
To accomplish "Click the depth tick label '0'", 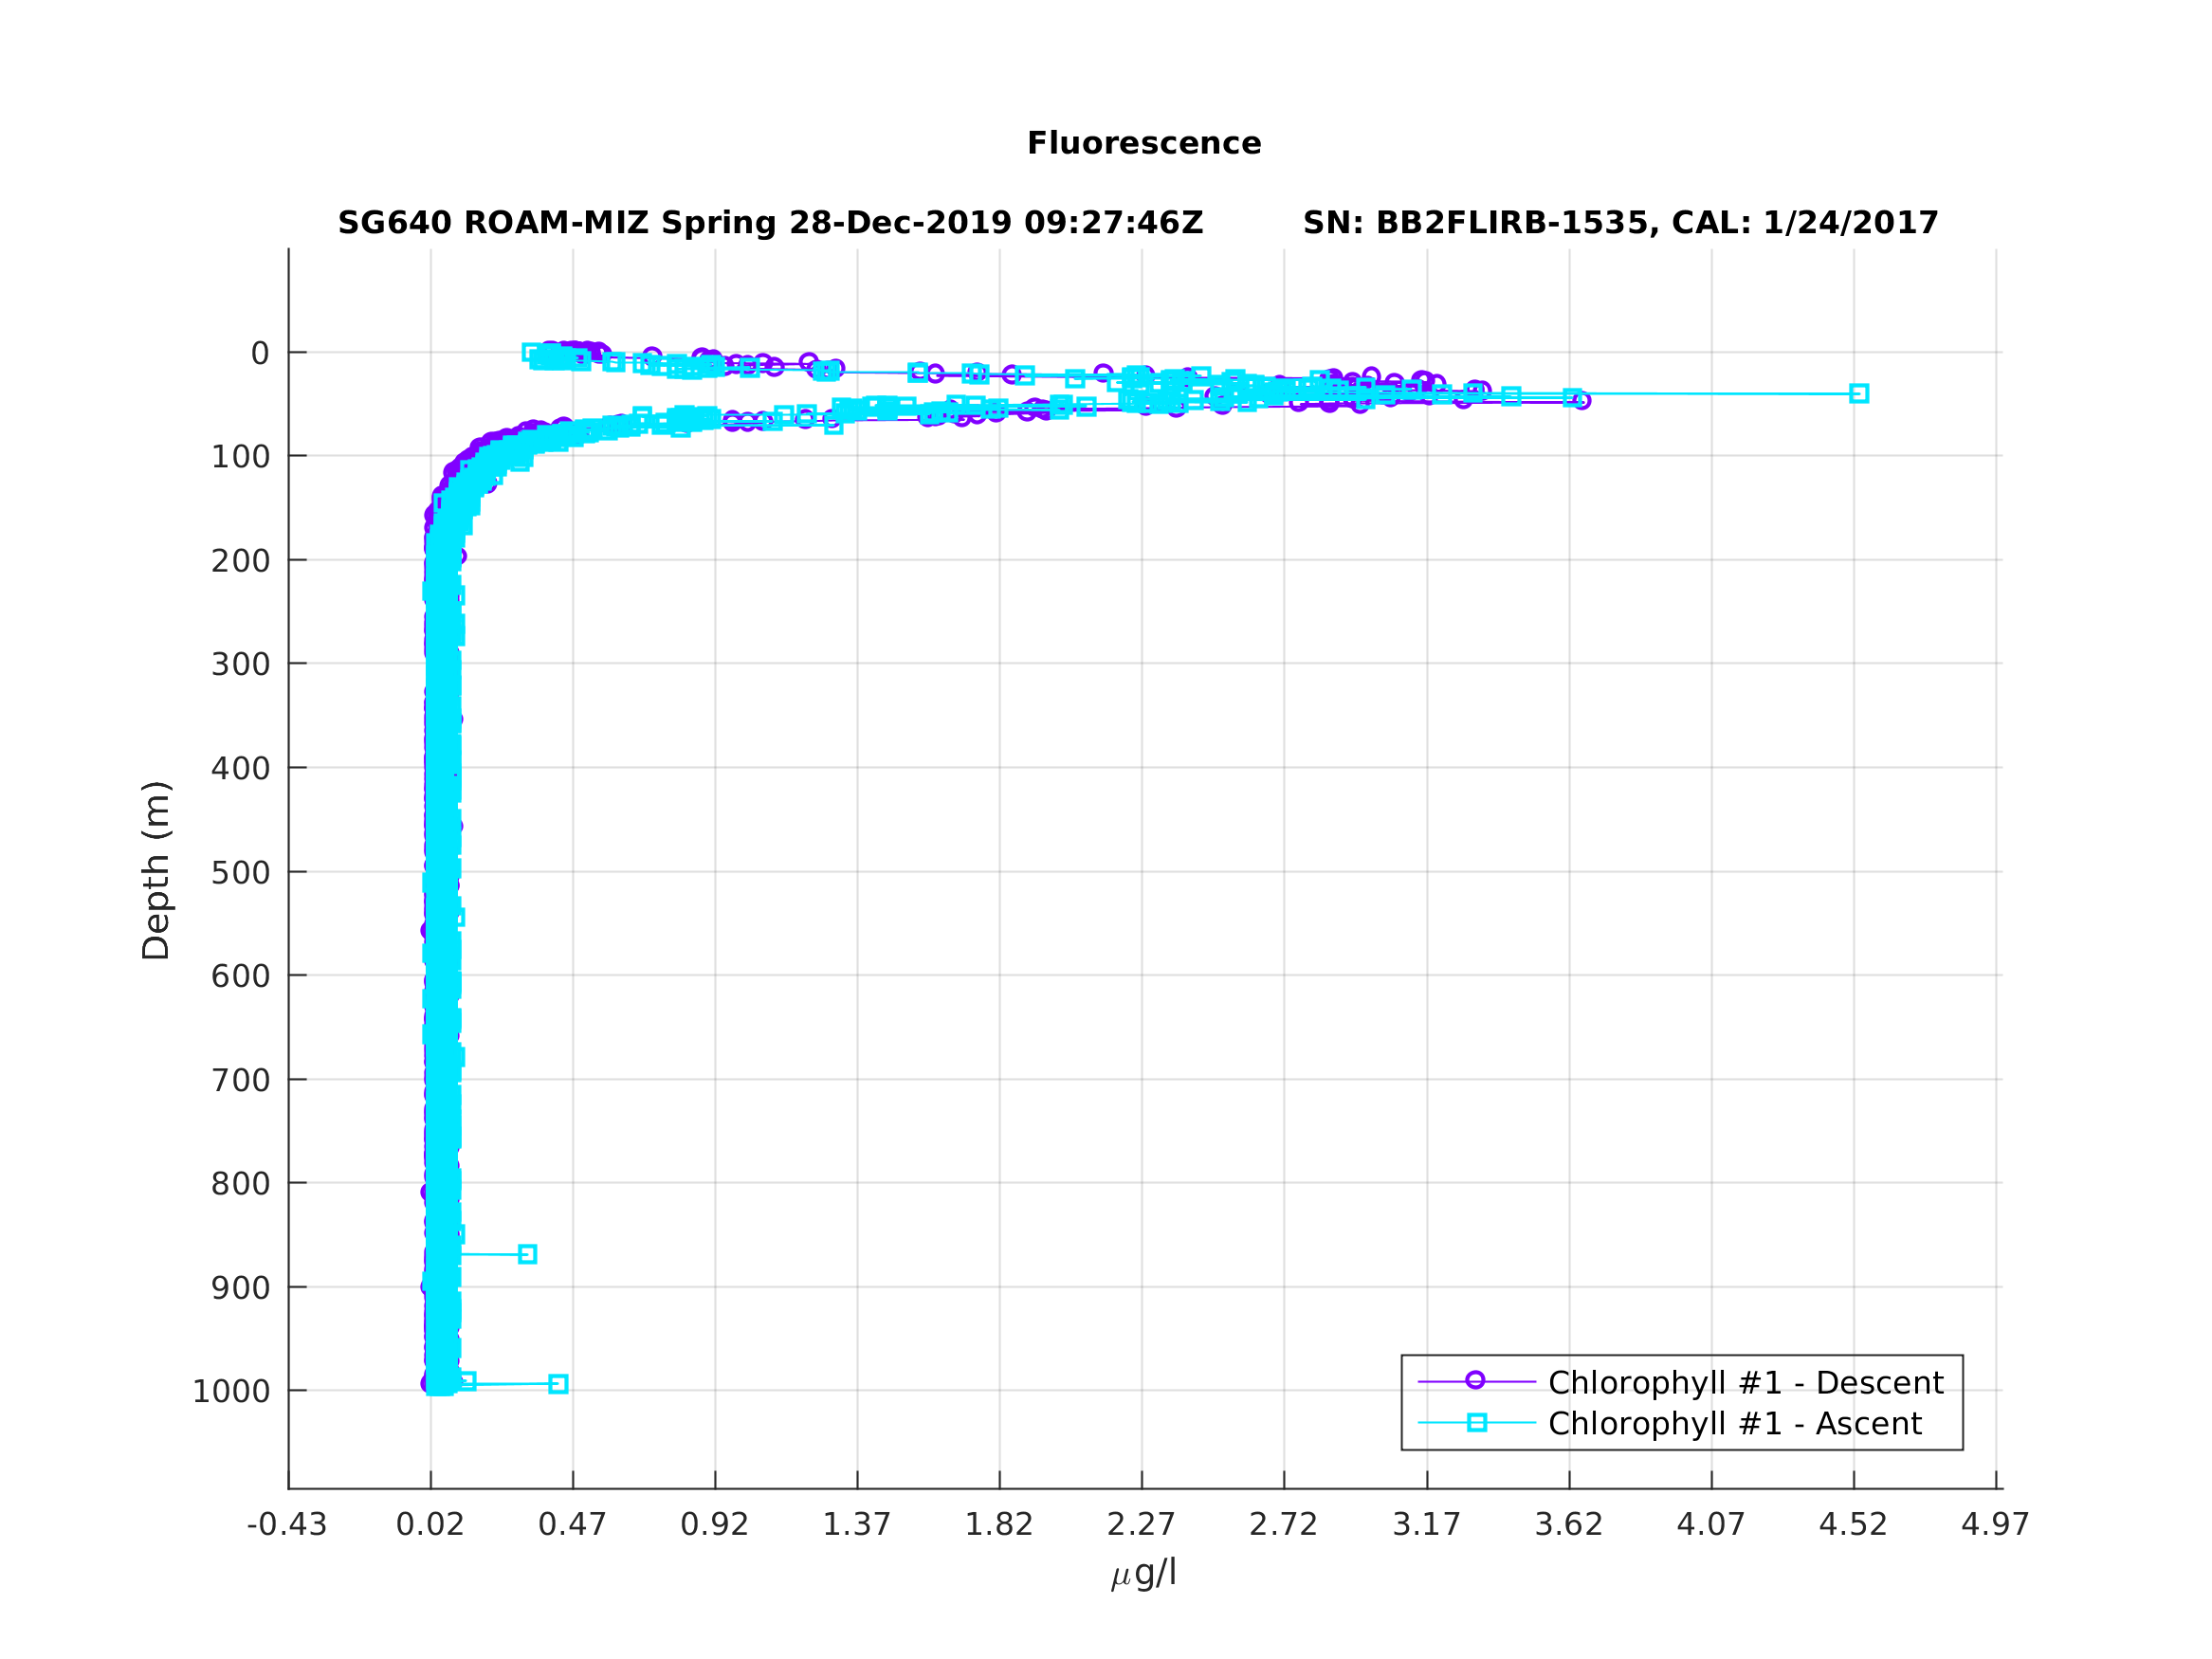I will (260, 354).
